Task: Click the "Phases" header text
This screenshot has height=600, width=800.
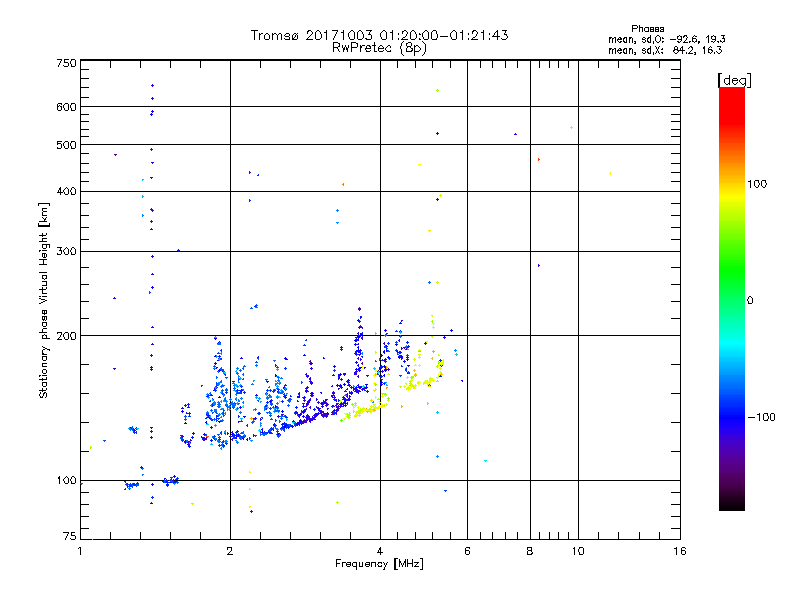Action: [x=647, y=29]
